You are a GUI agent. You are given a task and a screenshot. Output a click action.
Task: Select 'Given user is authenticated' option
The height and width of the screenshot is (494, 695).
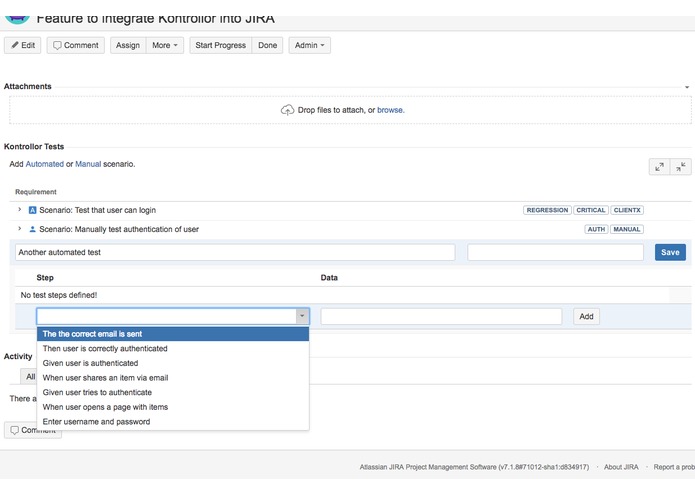point(173,363)
